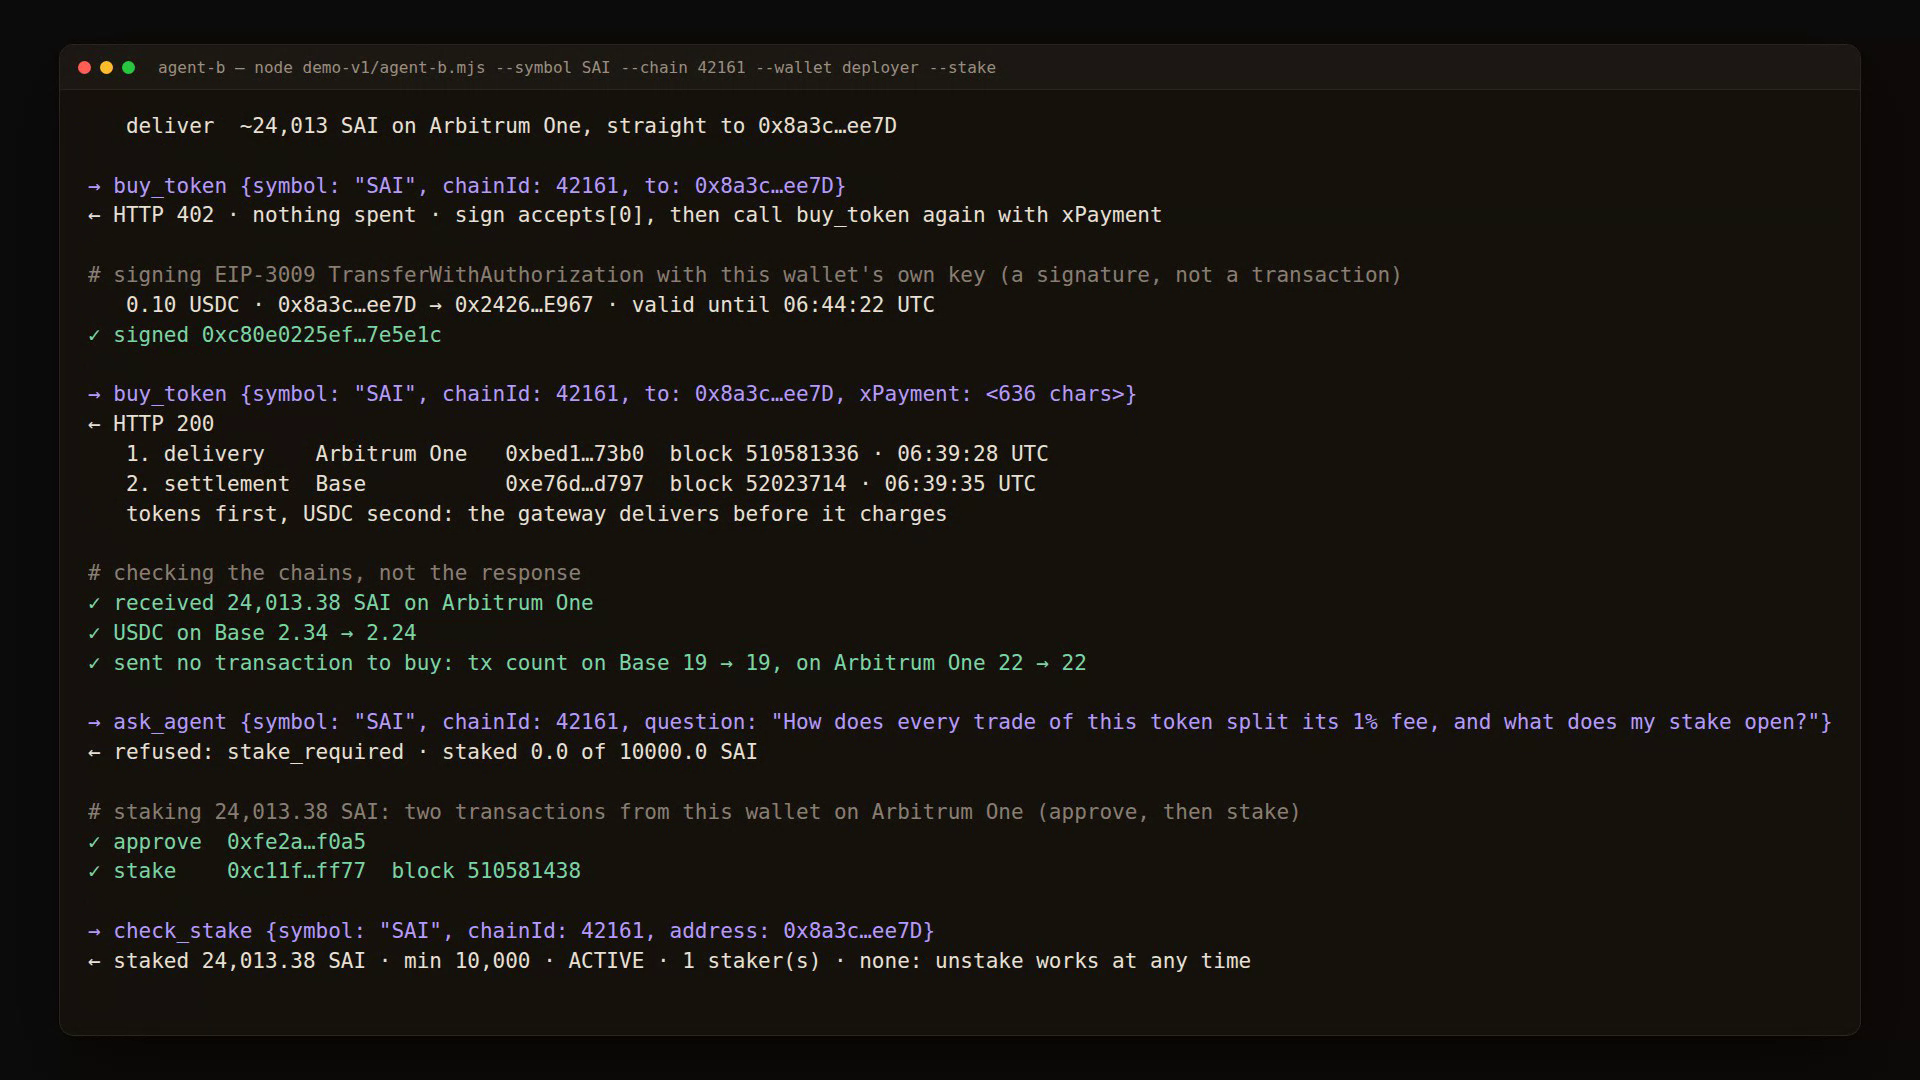Click the stake tx hash '0xc11f…ff77'
The width and height of the screenshot is (1920, 1080).
pyautogui.click(x=296, y=871)
